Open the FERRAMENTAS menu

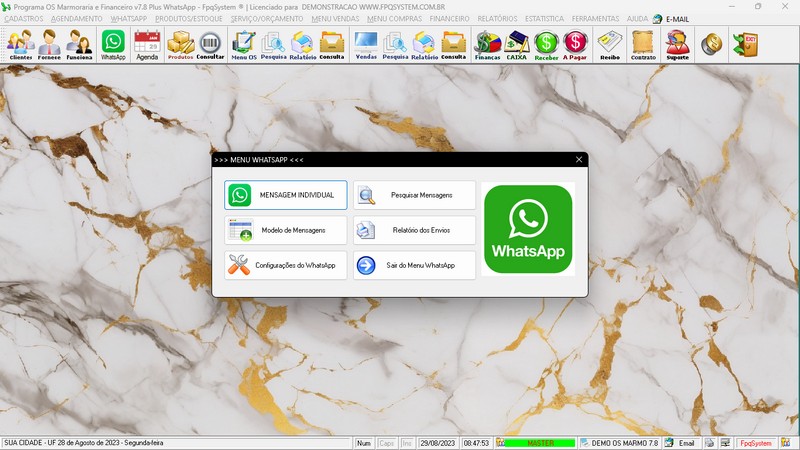click(595, 18)
